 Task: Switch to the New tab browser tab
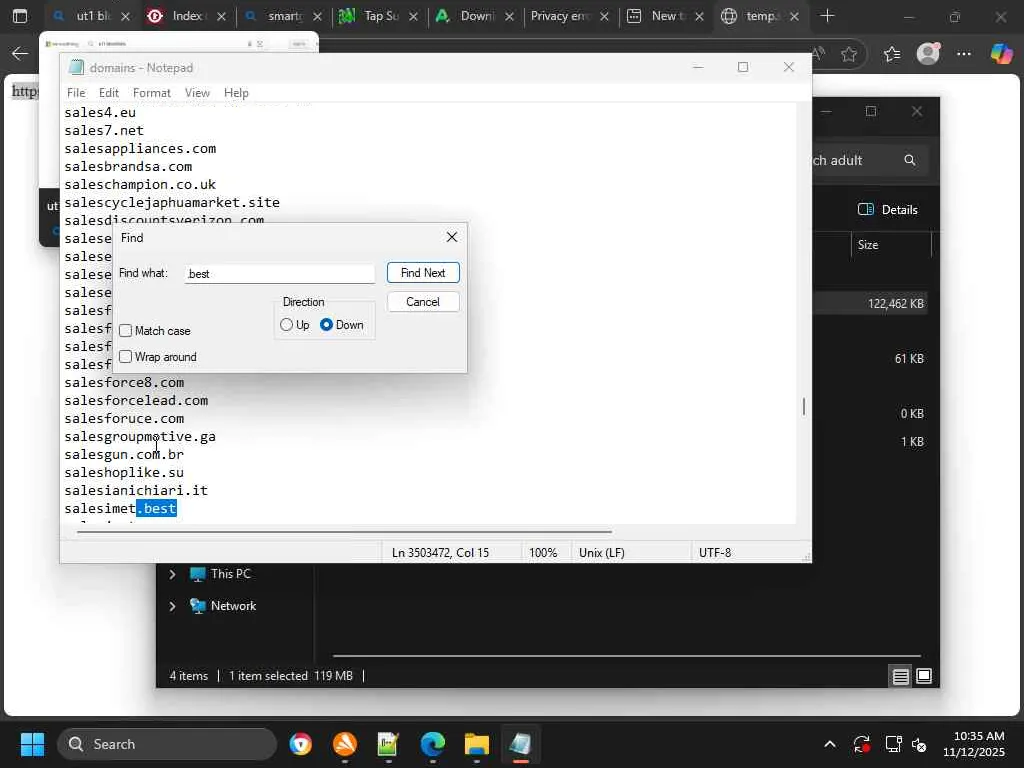pyautogui.click(x=665, y=16)
